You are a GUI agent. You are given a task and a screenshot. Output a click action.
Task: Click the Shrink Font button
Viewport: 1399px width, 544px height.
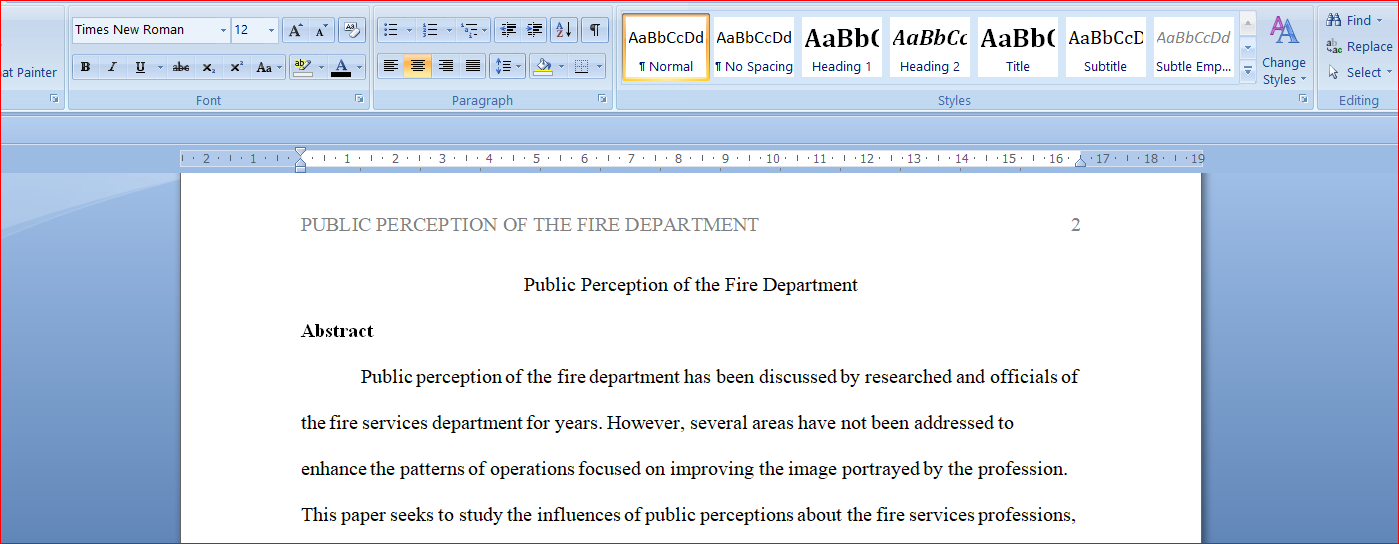[320, 30]
